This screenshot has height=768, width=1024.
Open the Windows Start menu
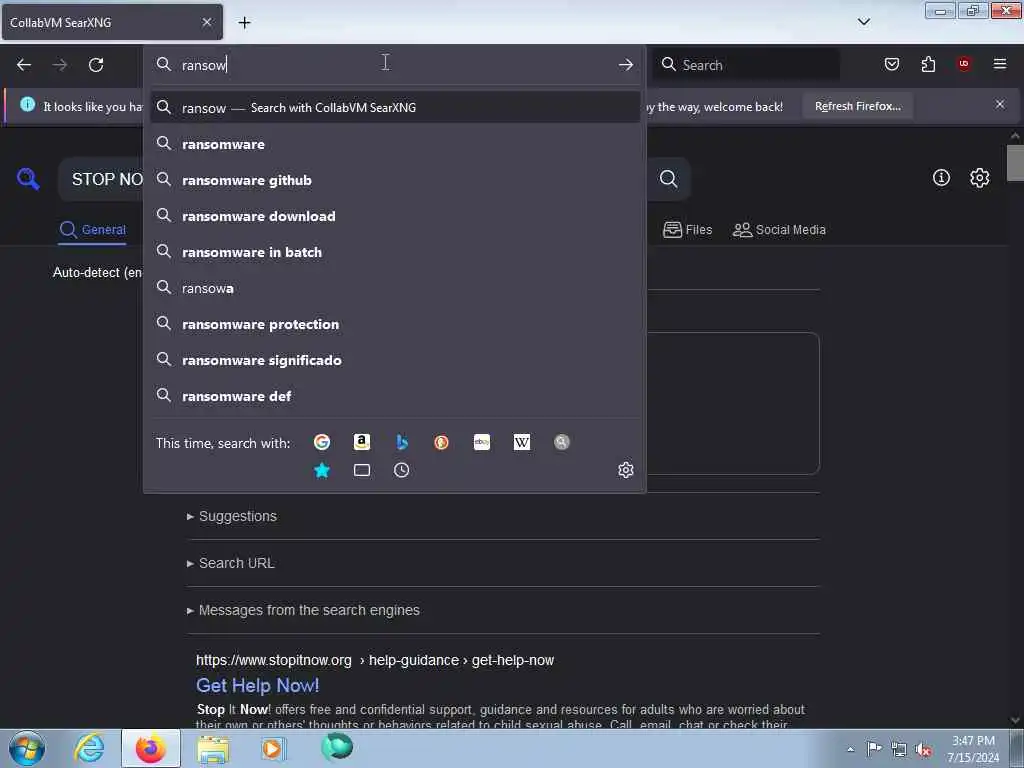point(27,748)
